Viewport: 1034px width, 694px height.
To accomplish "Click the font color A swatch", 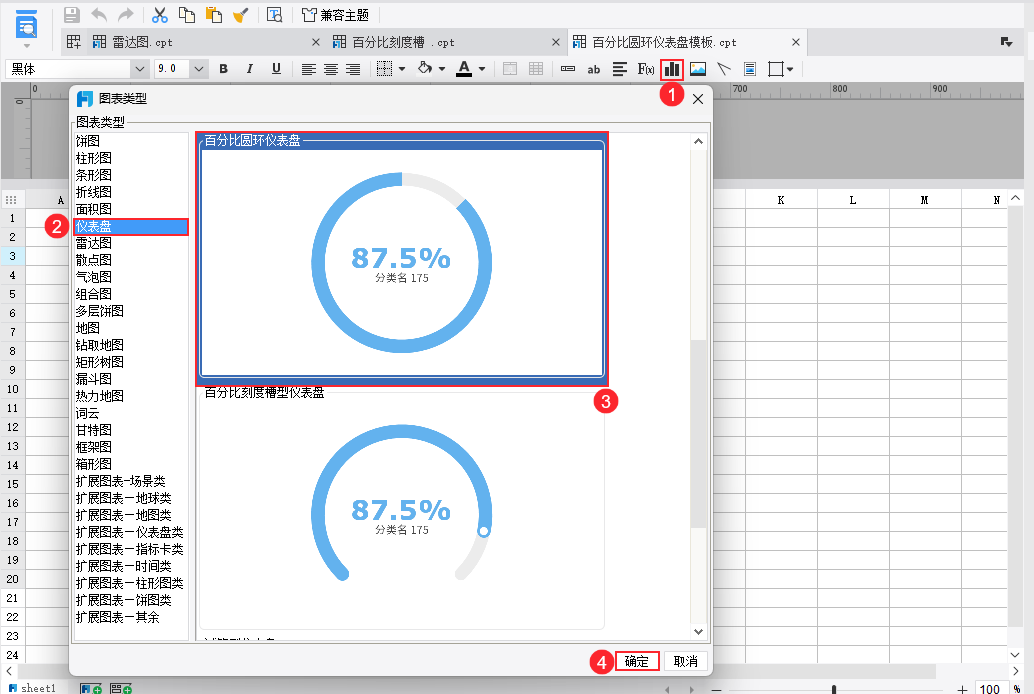I will pyautogui.click(x=464, y=69).
